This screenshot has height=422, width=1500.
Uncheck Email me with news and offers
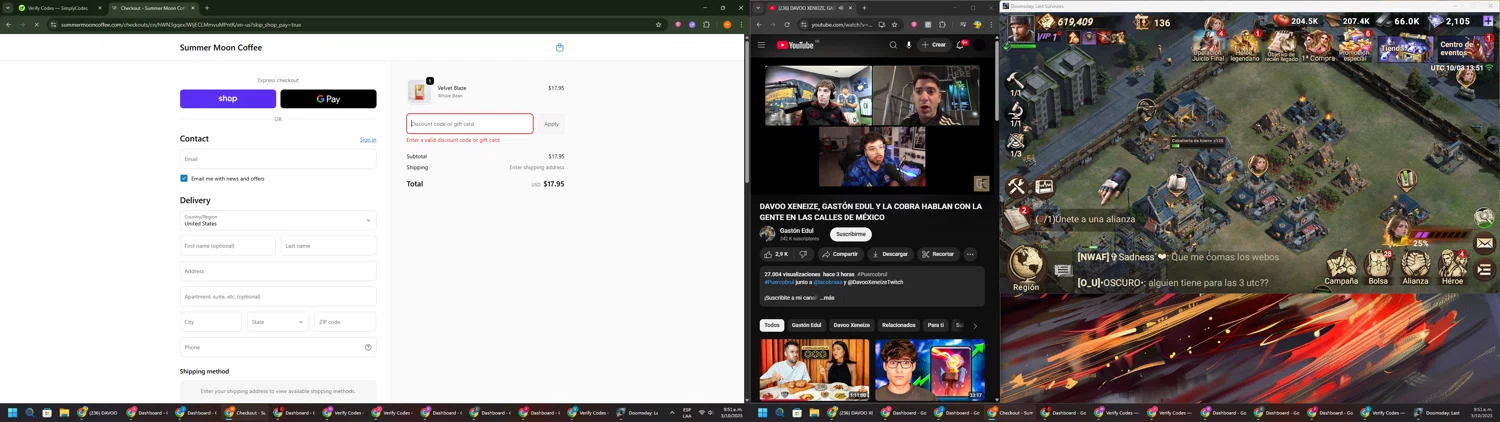click(x=184, y=178)
